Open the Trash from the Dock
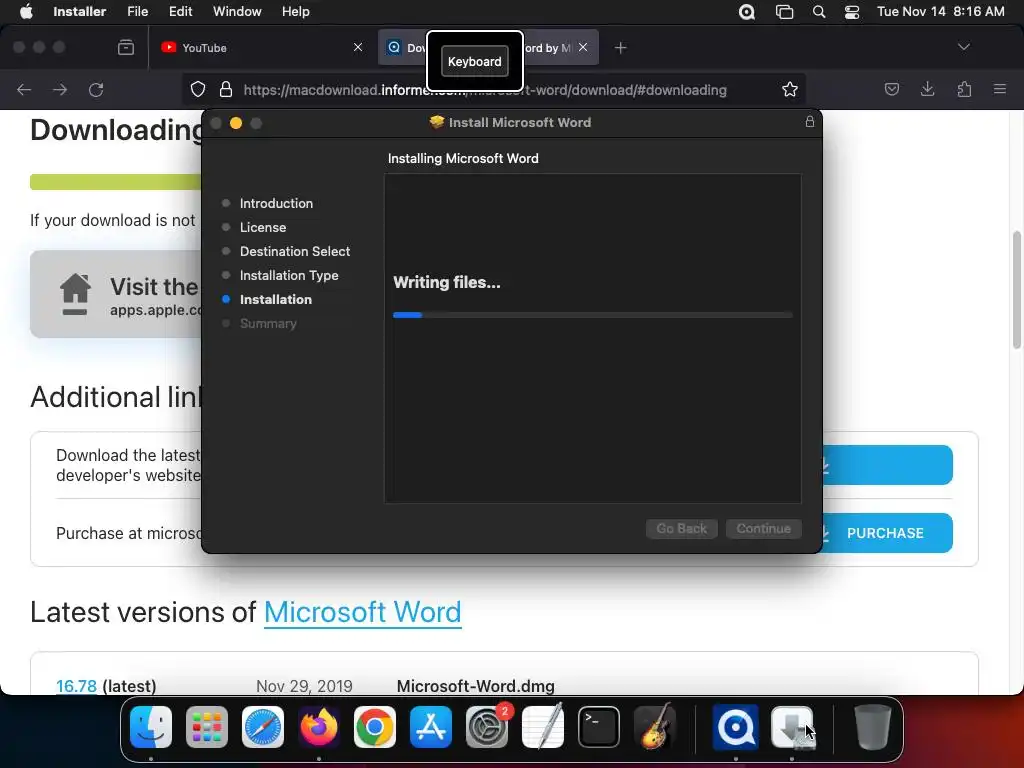This screenshot has height=768, width=1024. coord(872,727)
